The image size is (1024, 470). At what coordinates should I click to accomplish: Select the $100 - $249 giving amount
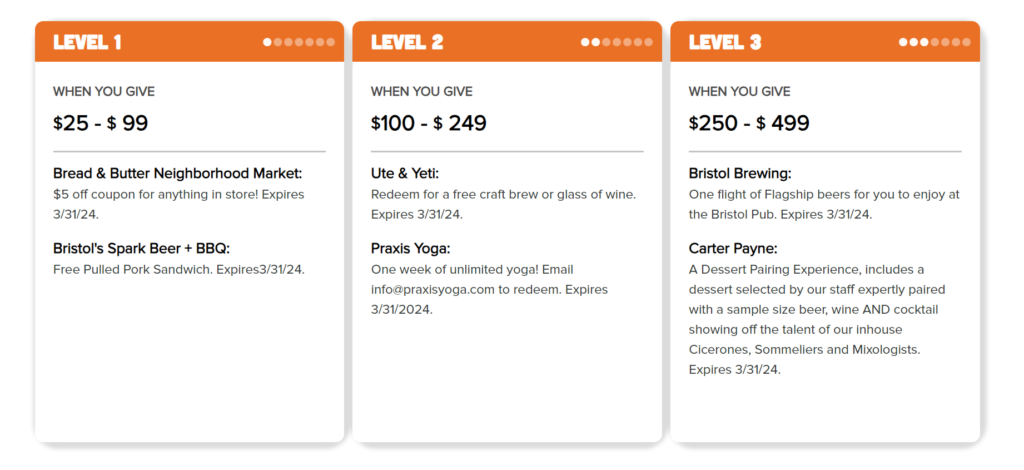tap(428, 123)
